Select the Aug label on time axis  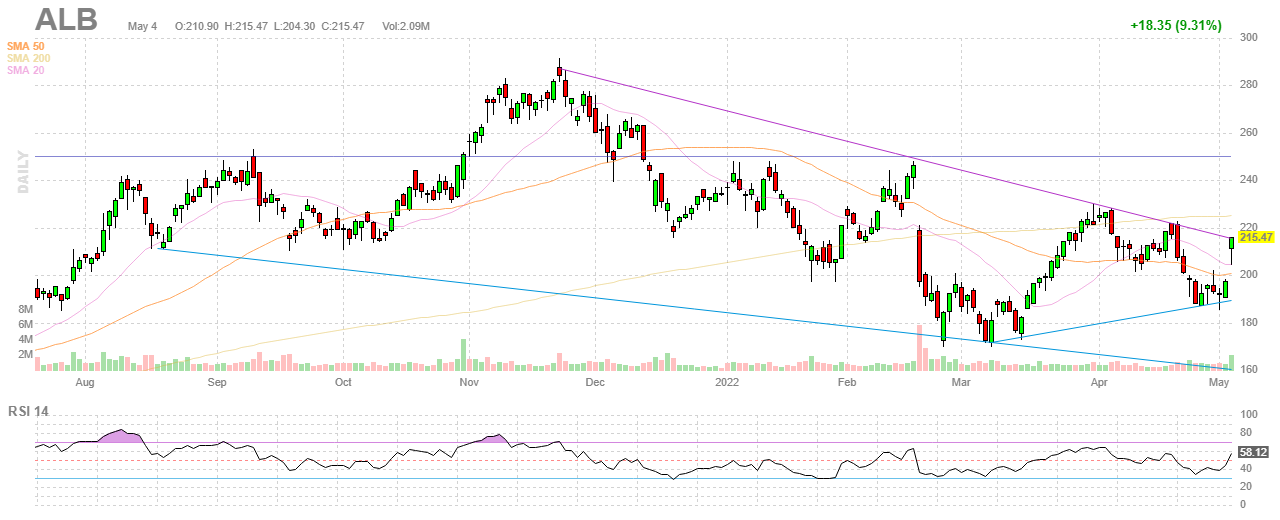85,382
